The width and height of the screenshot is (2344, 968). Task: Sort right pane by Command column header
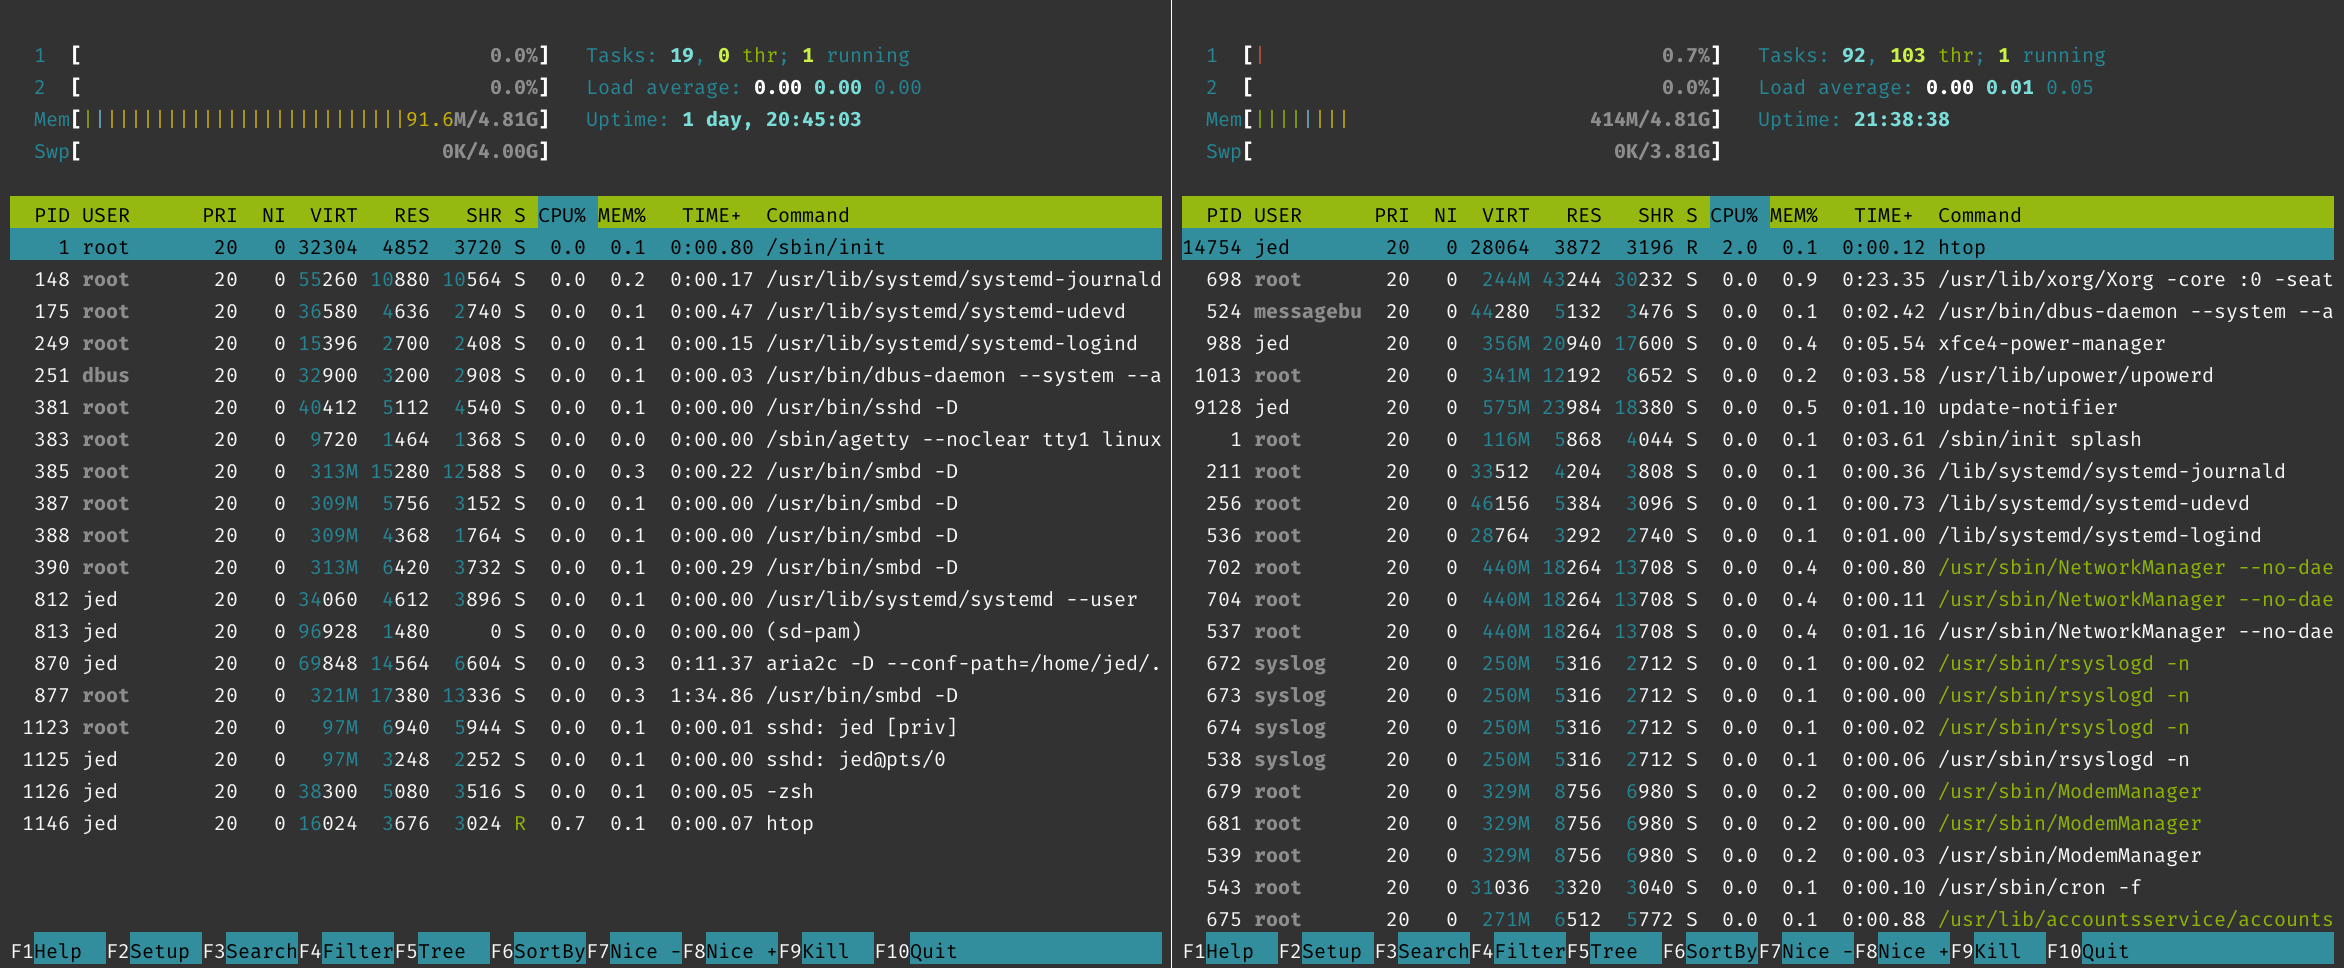[1976, 215]
